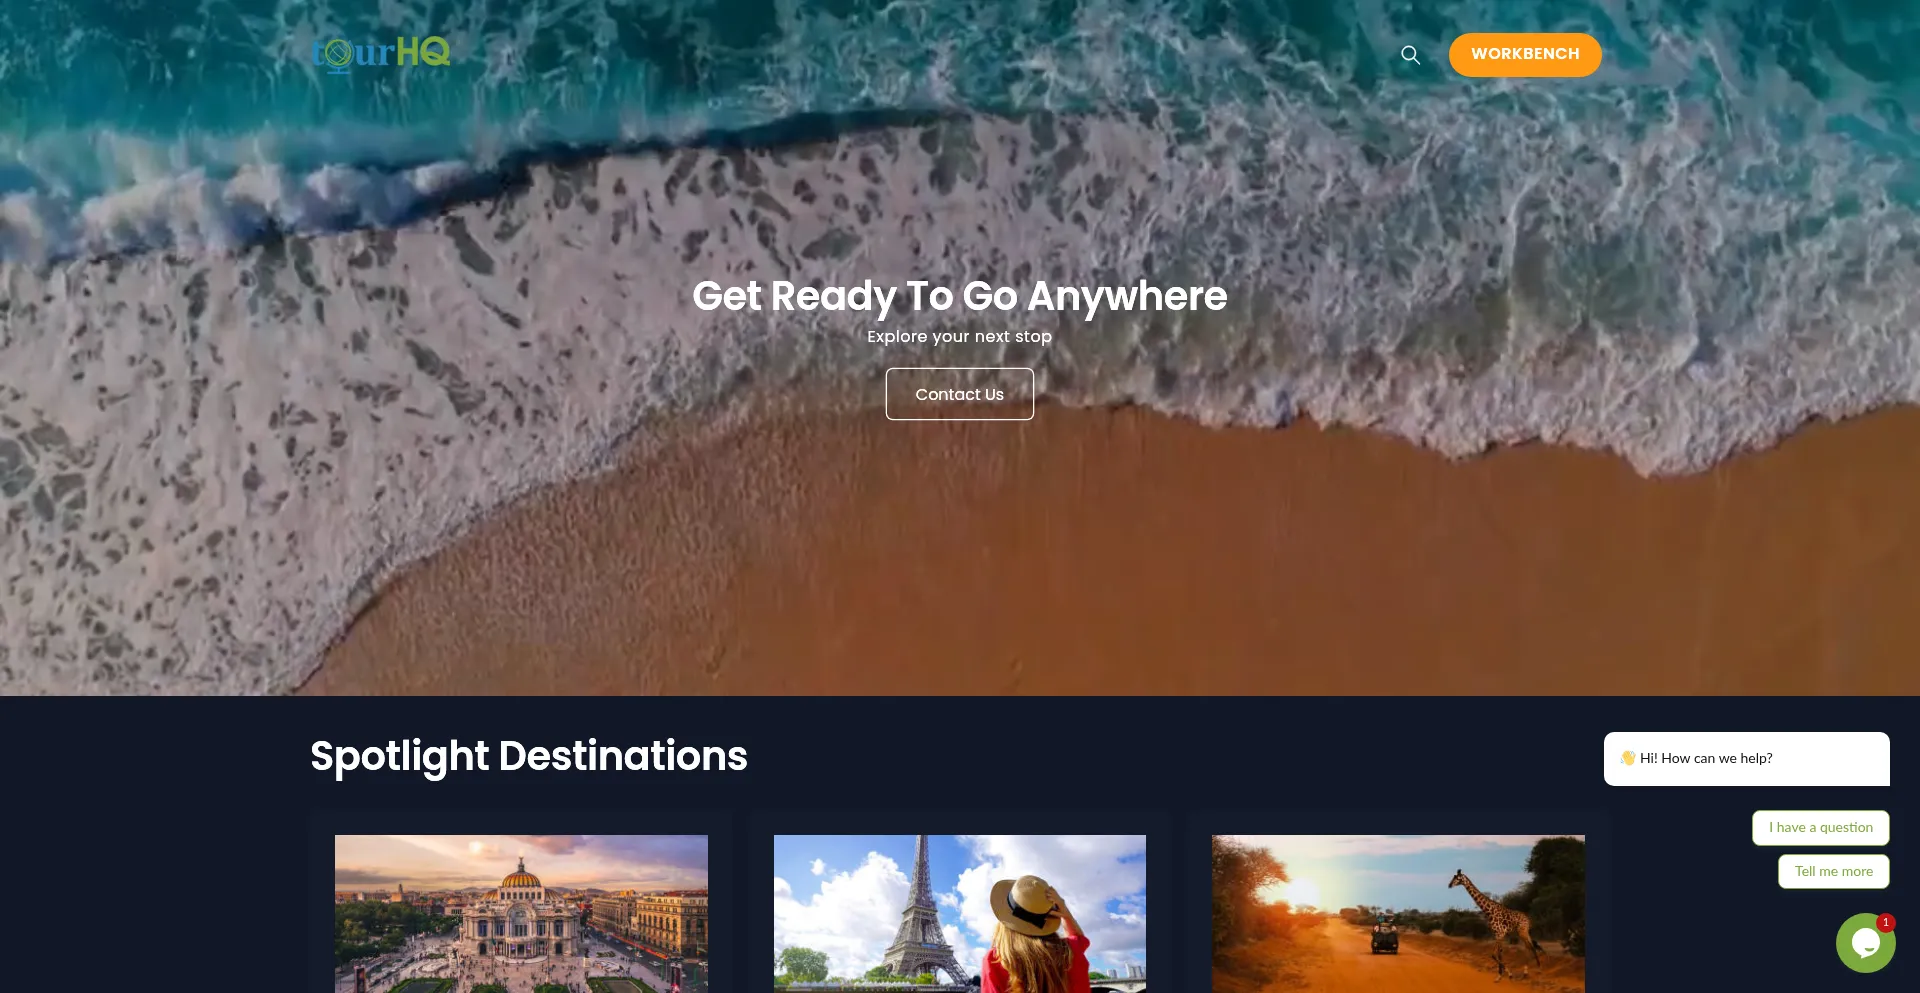Choose the 'I have a question' quick reply

pos(1820,827)
